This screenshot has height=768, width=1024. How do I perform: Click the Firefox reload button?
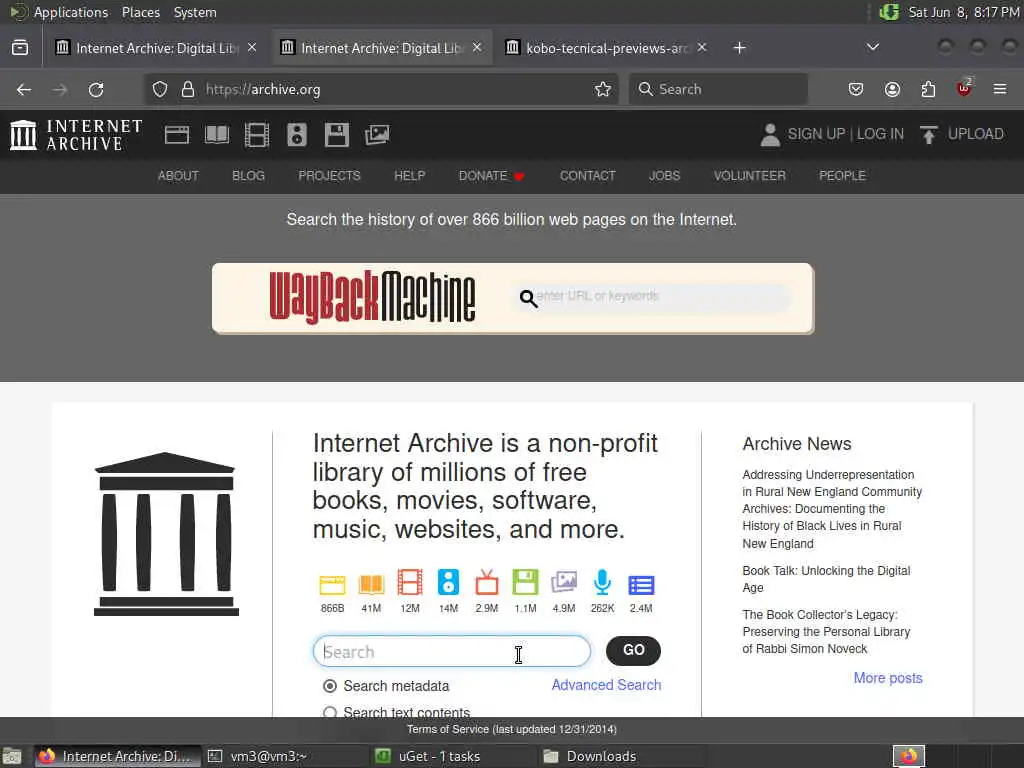click(x=96, y=89)
